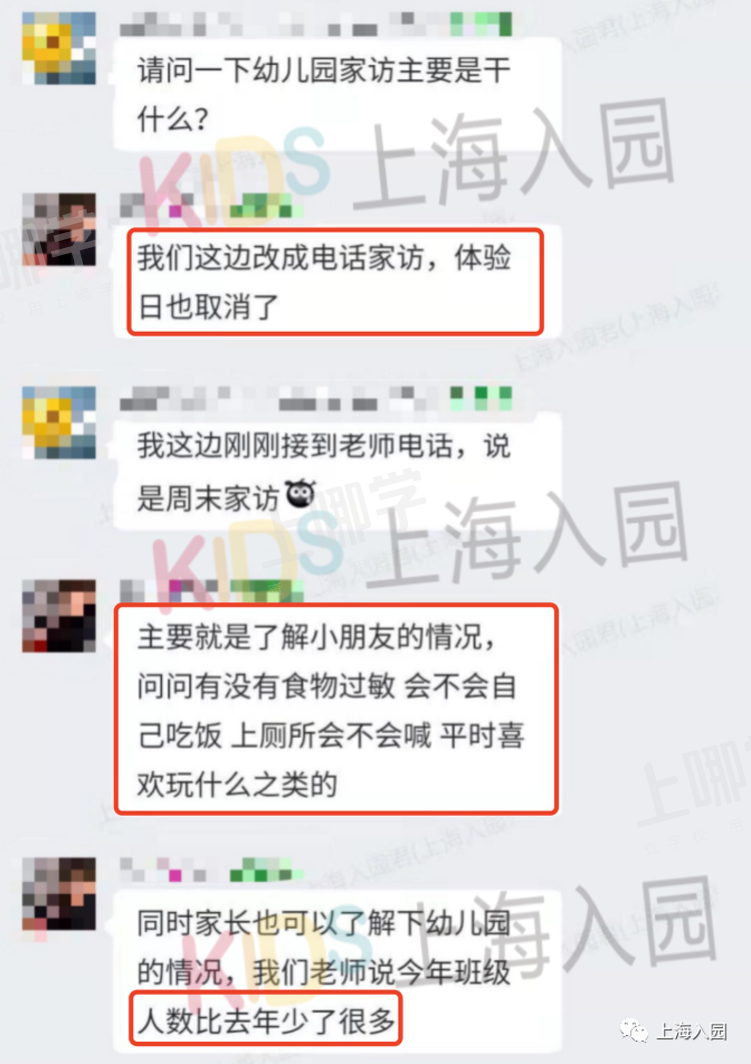Open the 上海入园 account label at bottom right
The width and height of the screenshot is (751, 1064).
point(691,1032)
